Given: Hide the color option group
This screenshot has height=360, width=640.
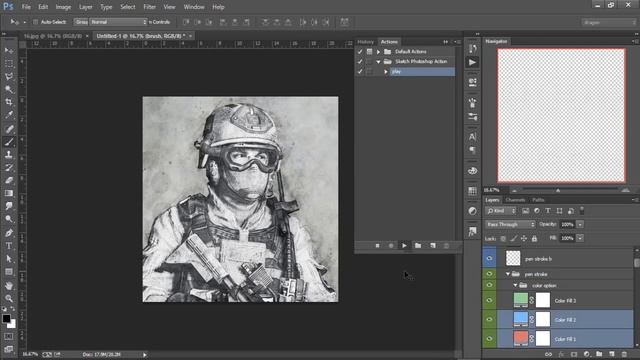Looking at the screenshot, I should 489,285.
